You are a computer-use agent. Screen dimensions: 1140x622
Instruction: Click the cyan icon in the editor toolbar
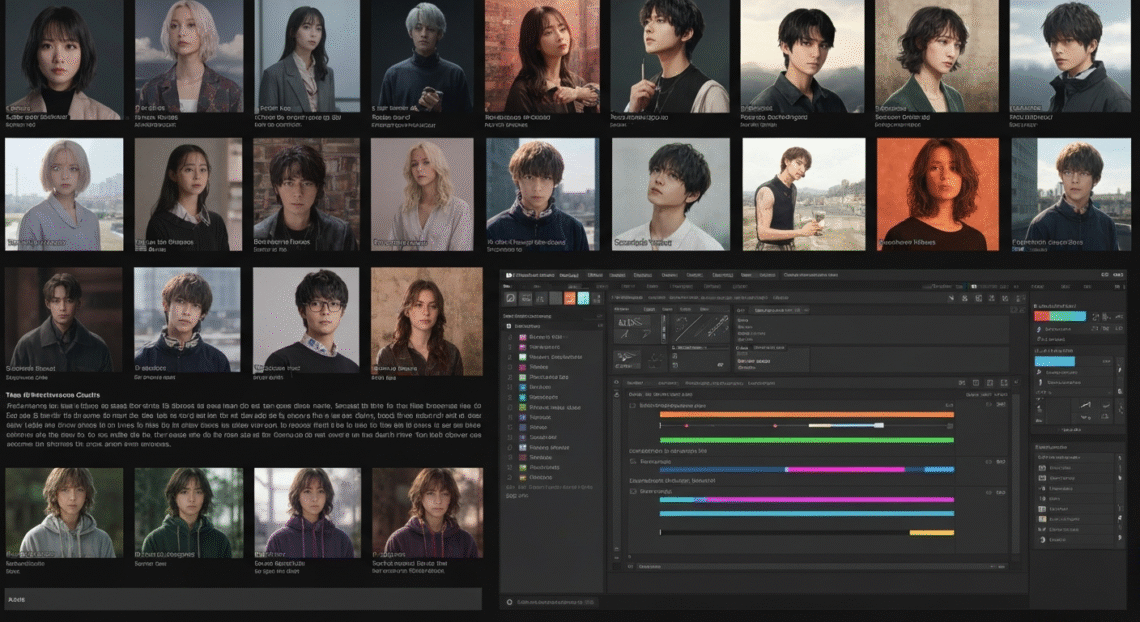(583, 298)
